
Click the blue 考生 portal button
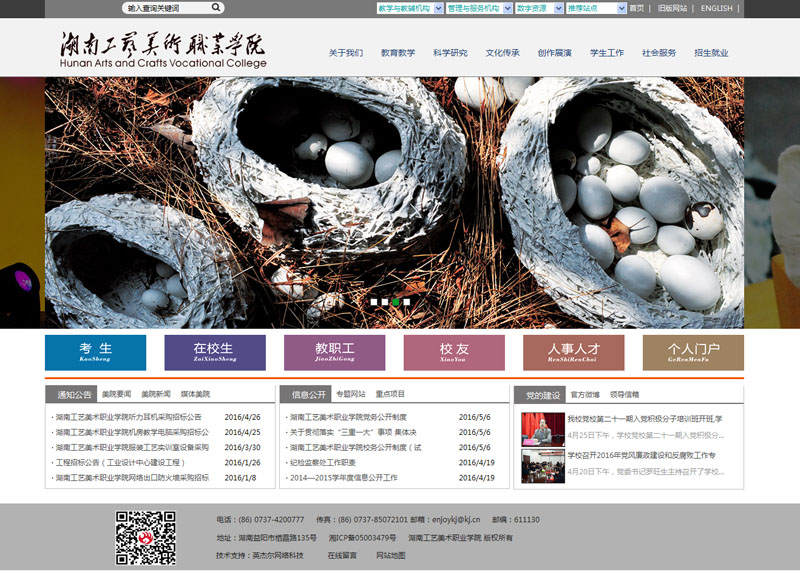[x=95, y=352]
